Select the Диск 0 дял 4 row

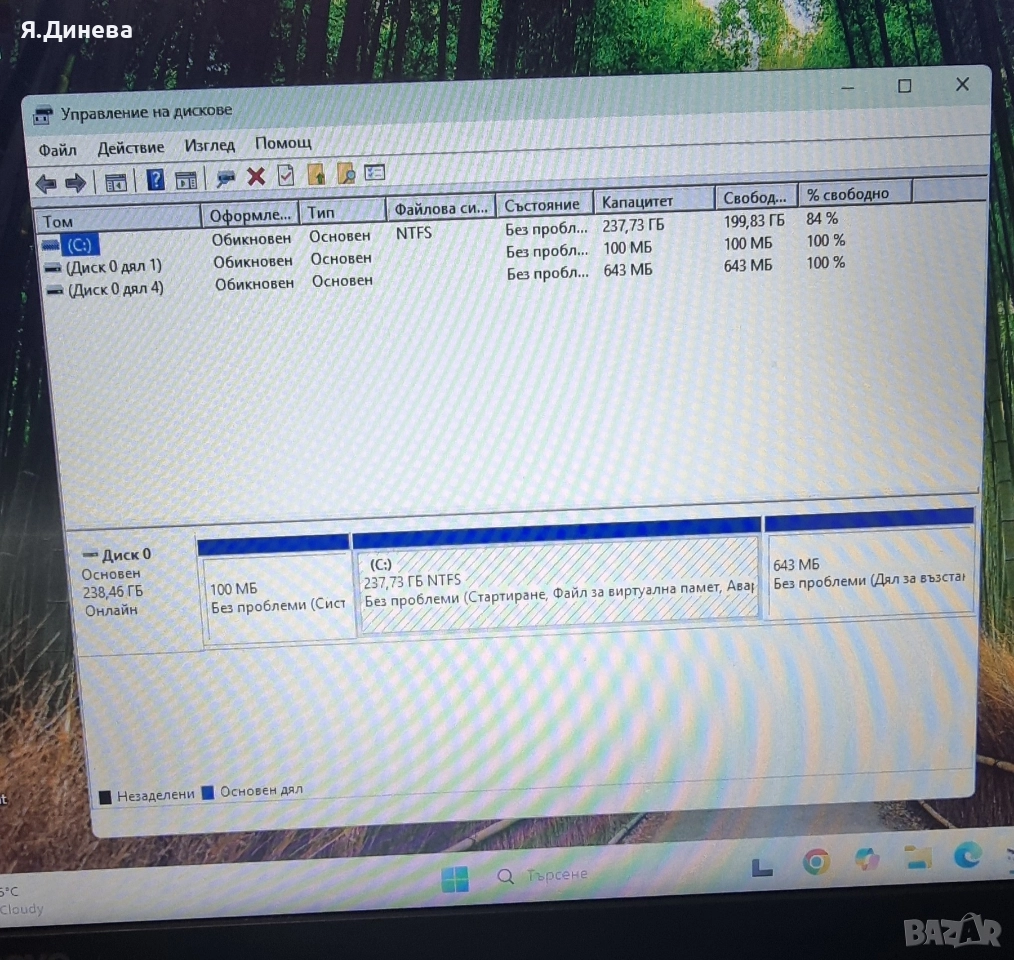click(x=114, y=289)
